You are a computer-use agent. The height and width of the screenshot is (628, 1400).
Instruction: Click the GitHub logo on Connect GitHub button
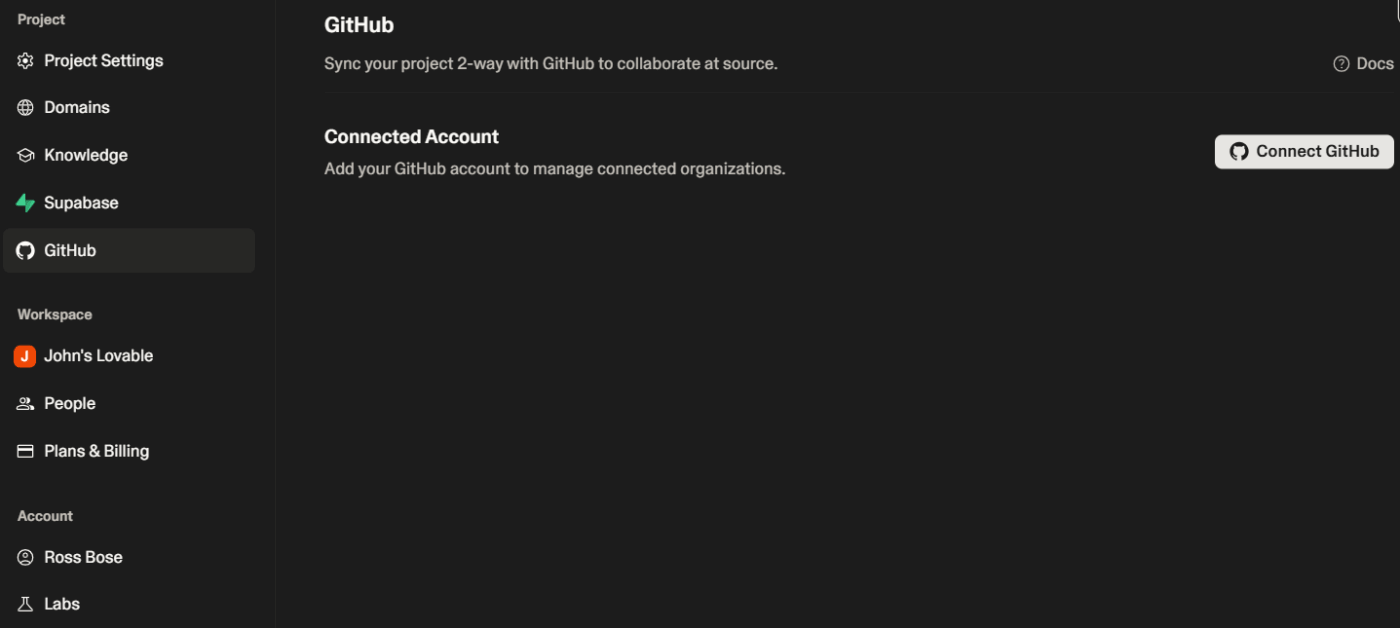pos(1239,151)
